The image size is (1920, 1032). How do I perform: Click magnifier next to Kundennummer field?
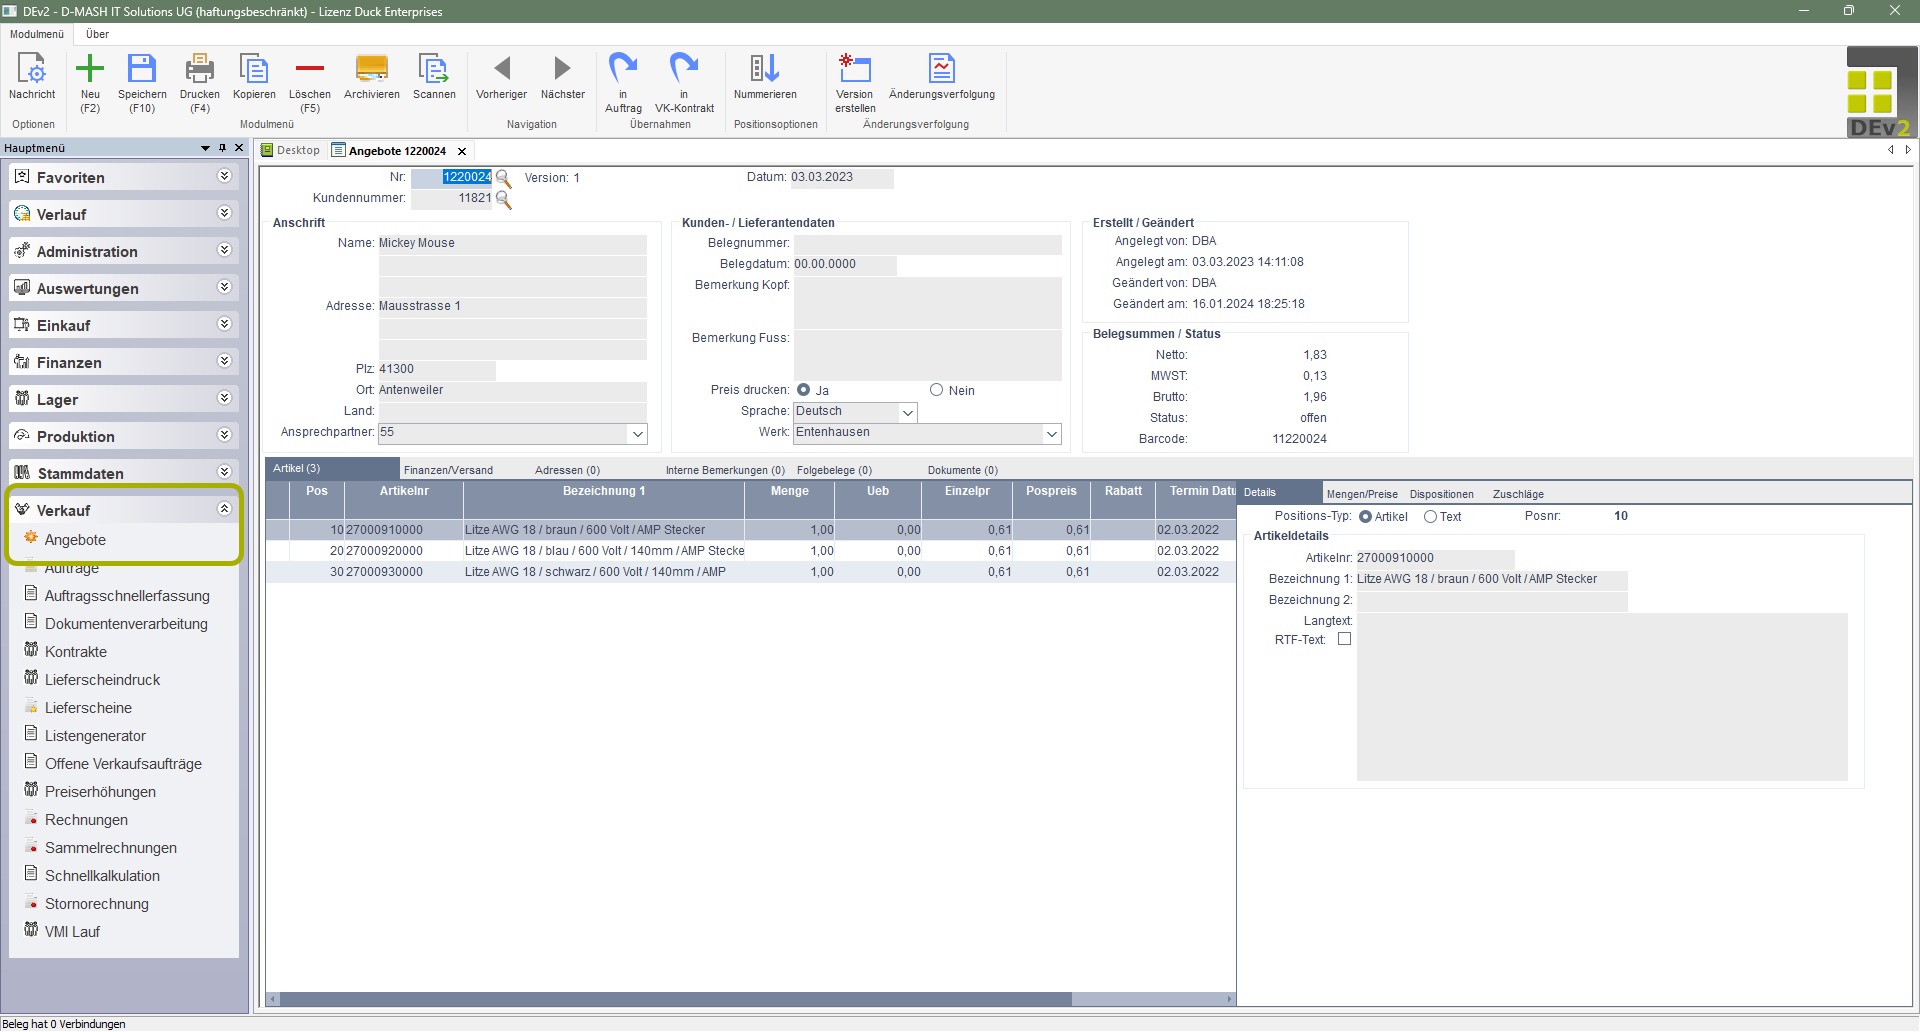[x=504, y=199]
